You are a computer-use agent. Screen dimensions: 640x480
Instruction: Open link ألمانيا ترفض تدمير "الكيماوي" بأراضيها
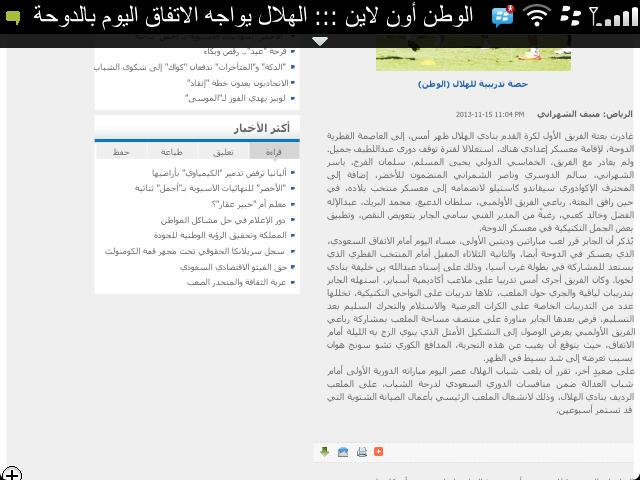[x=219, y=173]
